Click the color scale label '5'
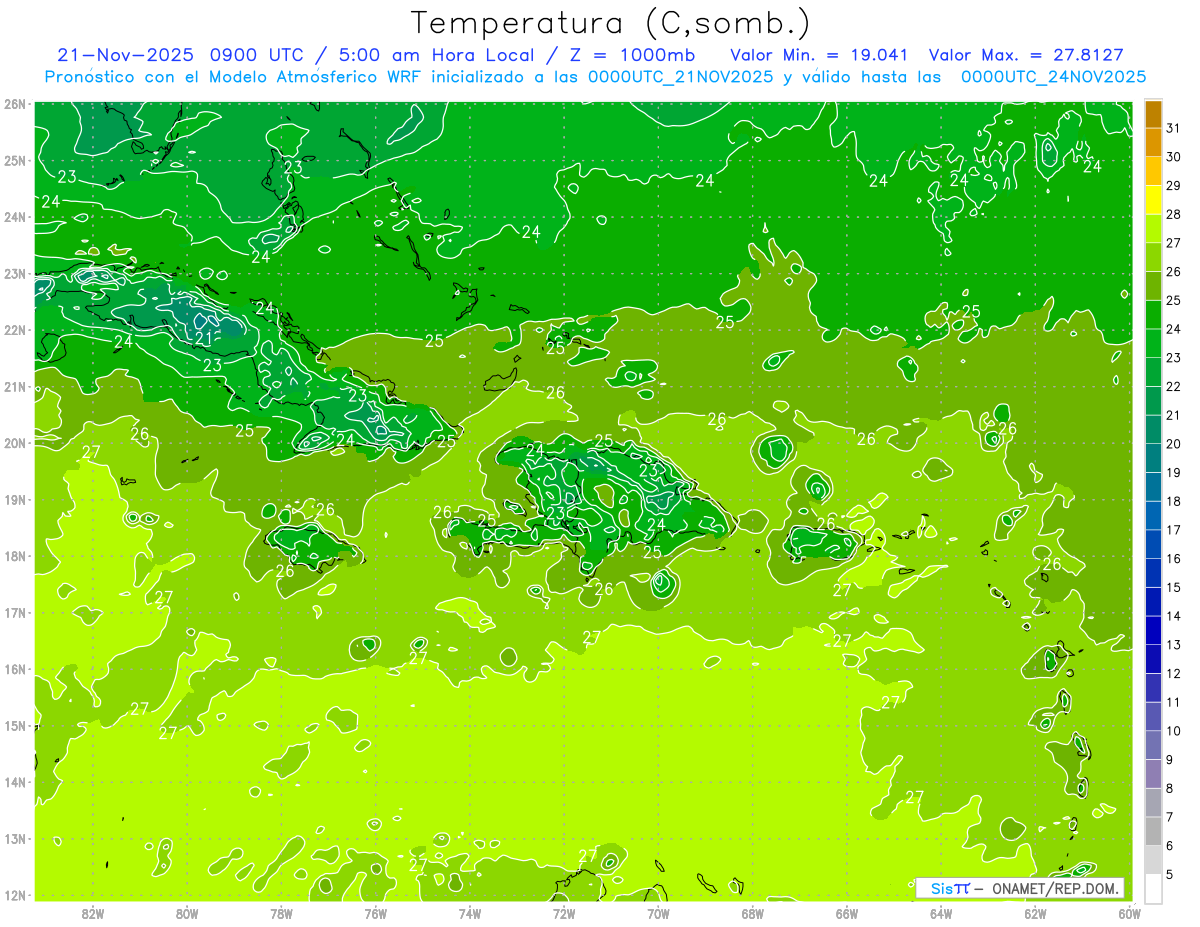Image resolution: width=1200 pixels, height=927 pixels. (x=1171, y=875)
